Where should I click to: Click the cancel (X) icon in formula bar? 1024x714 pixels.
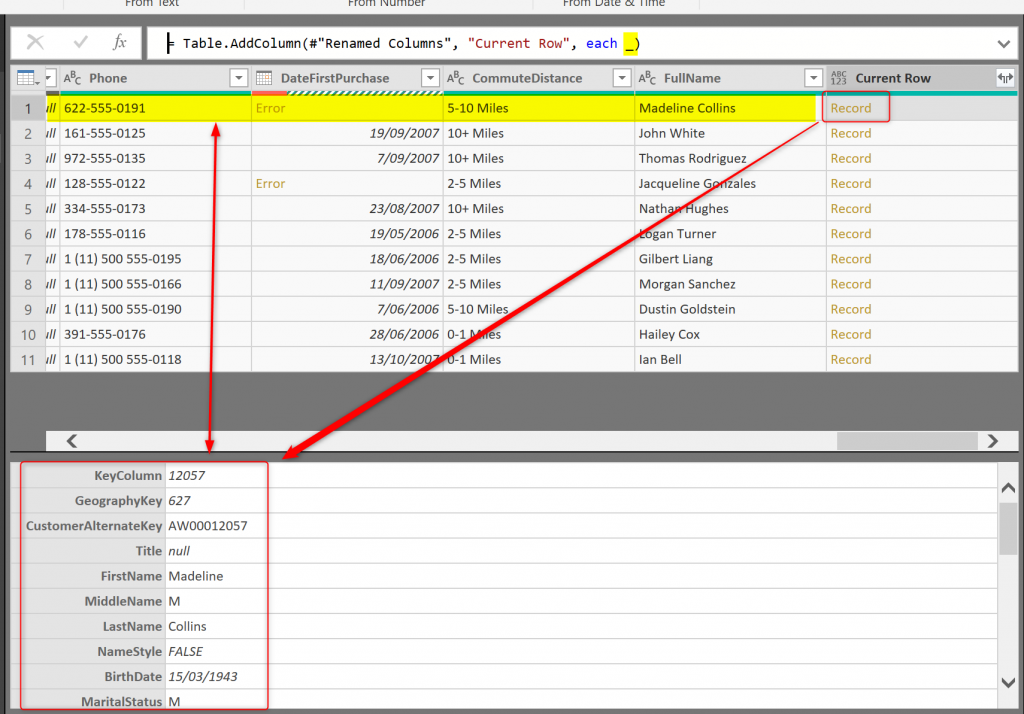click(x=35, y=43)
